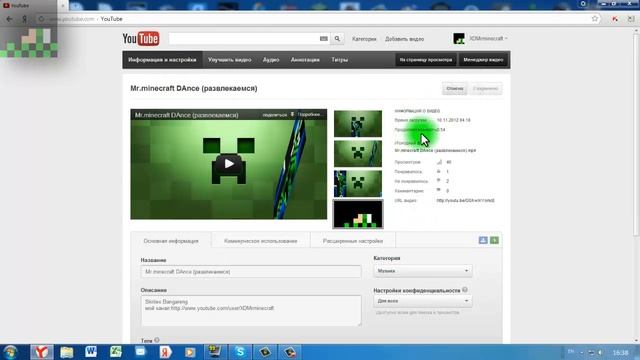Switch to Расширенные настройки tab

pyautogui.click(x=353, y=241)
